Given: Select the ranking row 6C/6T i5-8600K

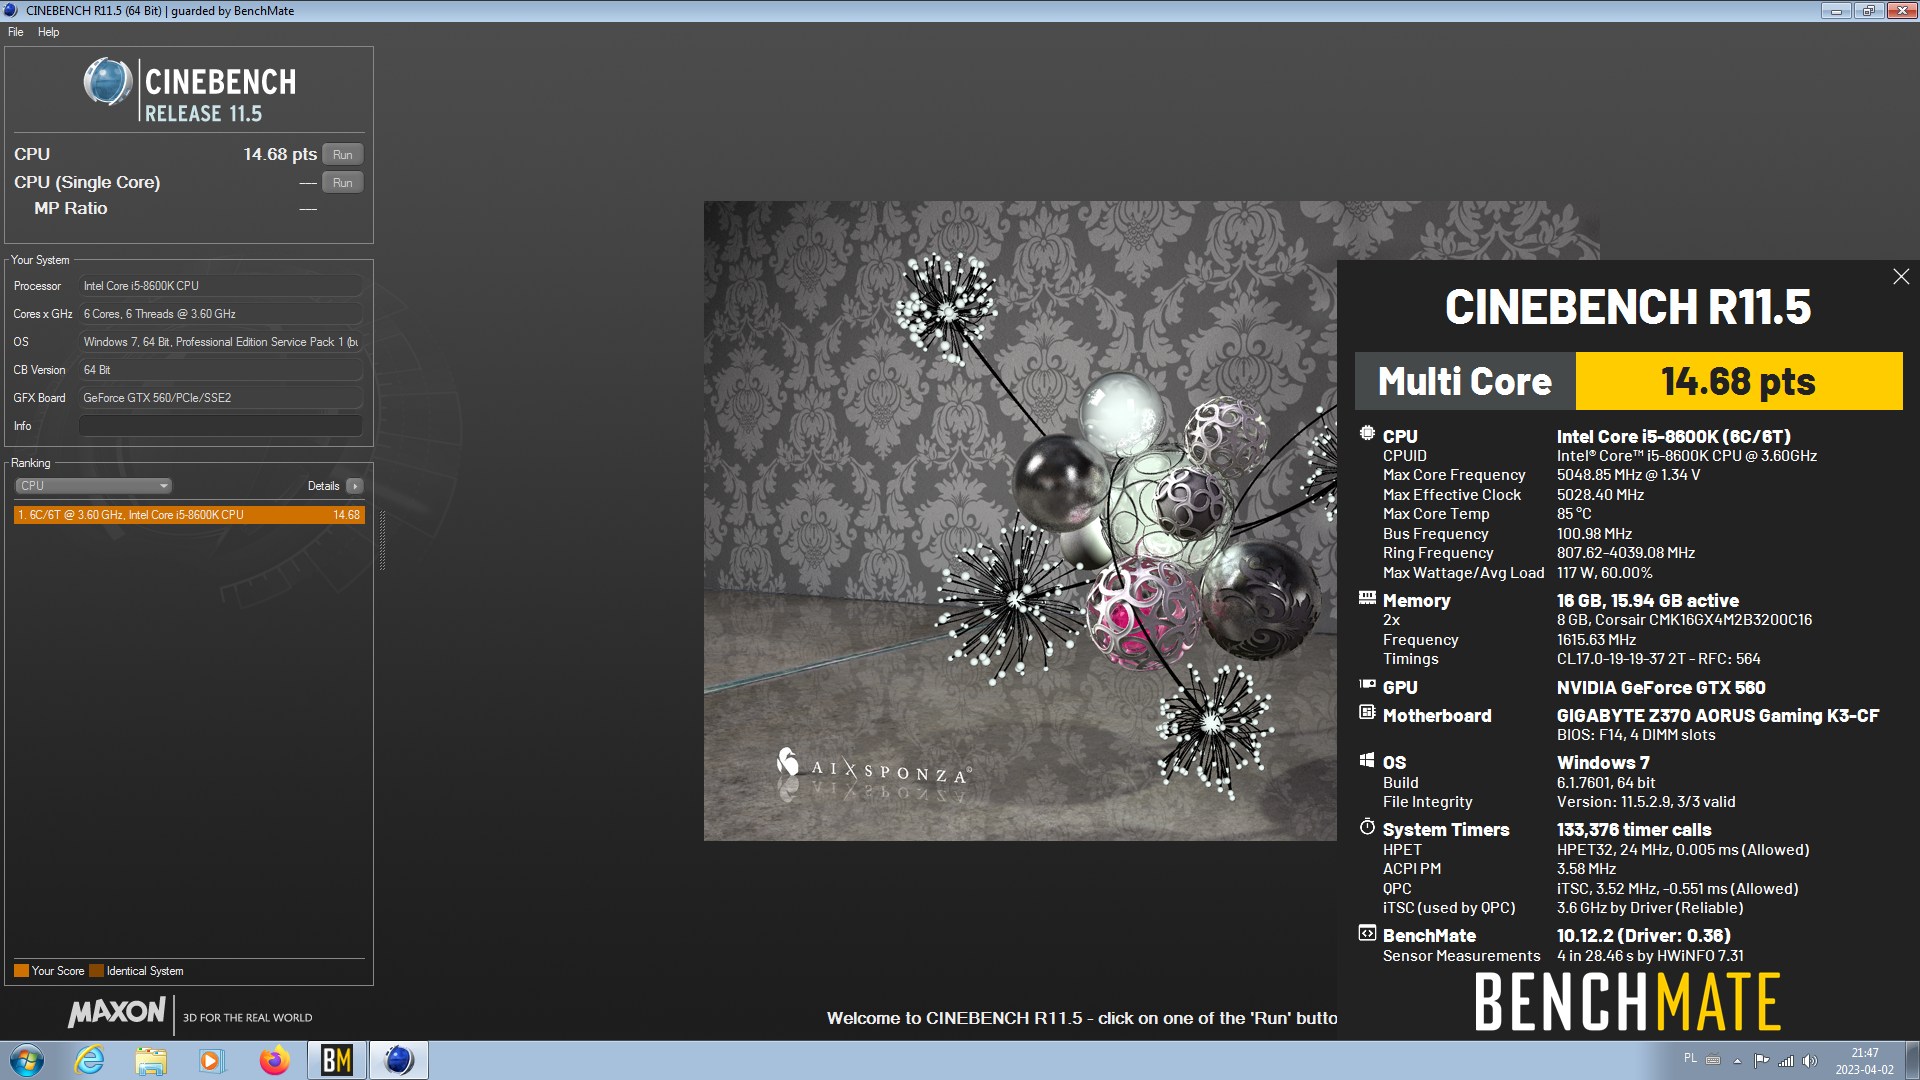Looking at the screenshot, I should pyautogui.click(x=189, y=515).
